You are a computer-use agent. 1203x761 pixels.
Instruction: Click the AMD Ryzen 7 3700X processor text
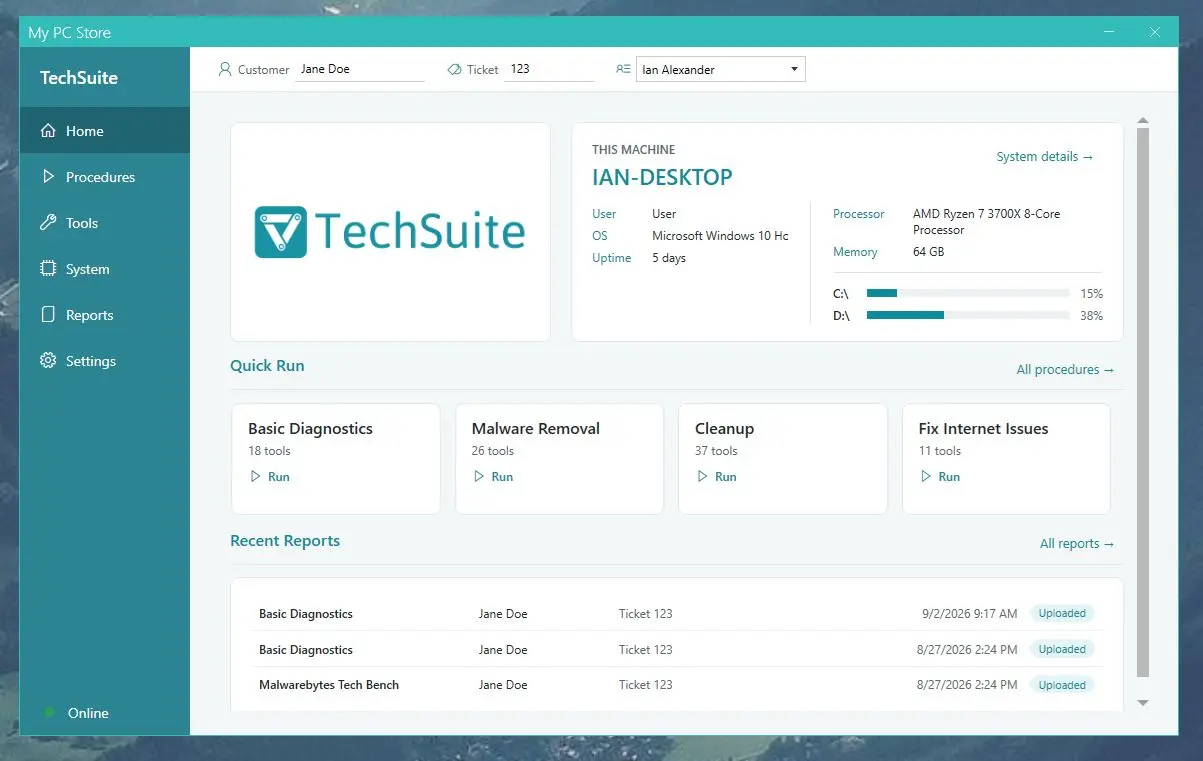click(x=986, y=221)
